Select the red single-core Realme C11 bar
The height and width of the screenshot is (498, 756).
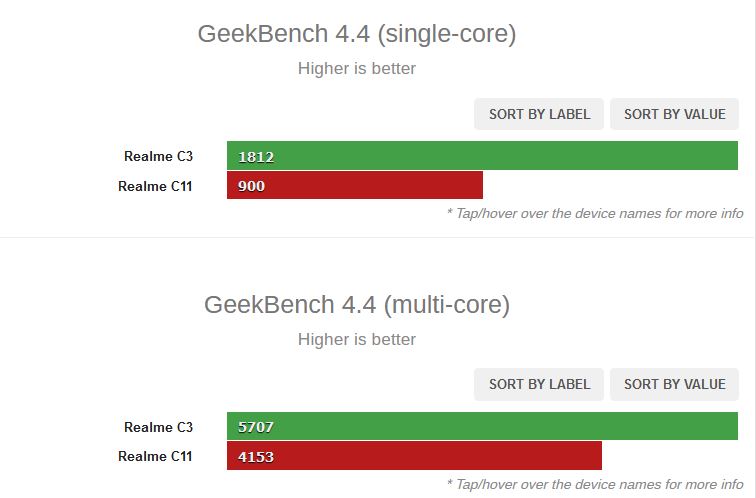355,185
